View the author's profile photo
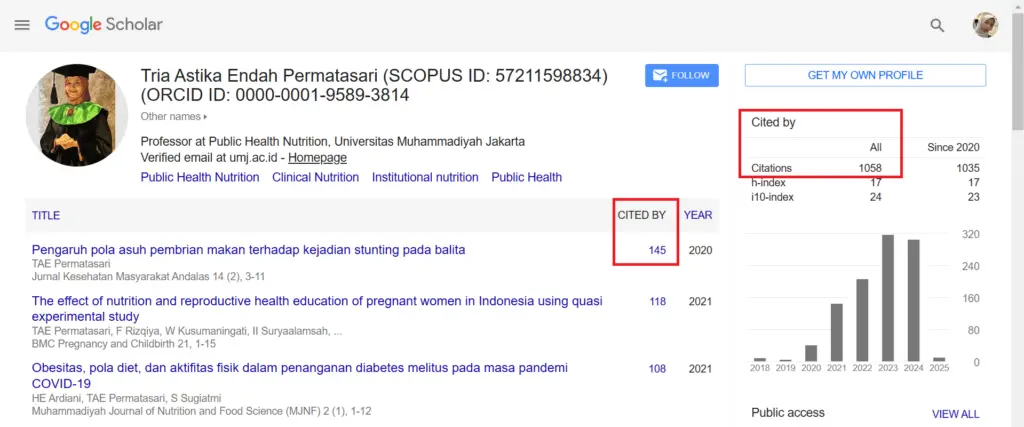 coord(76,115)
